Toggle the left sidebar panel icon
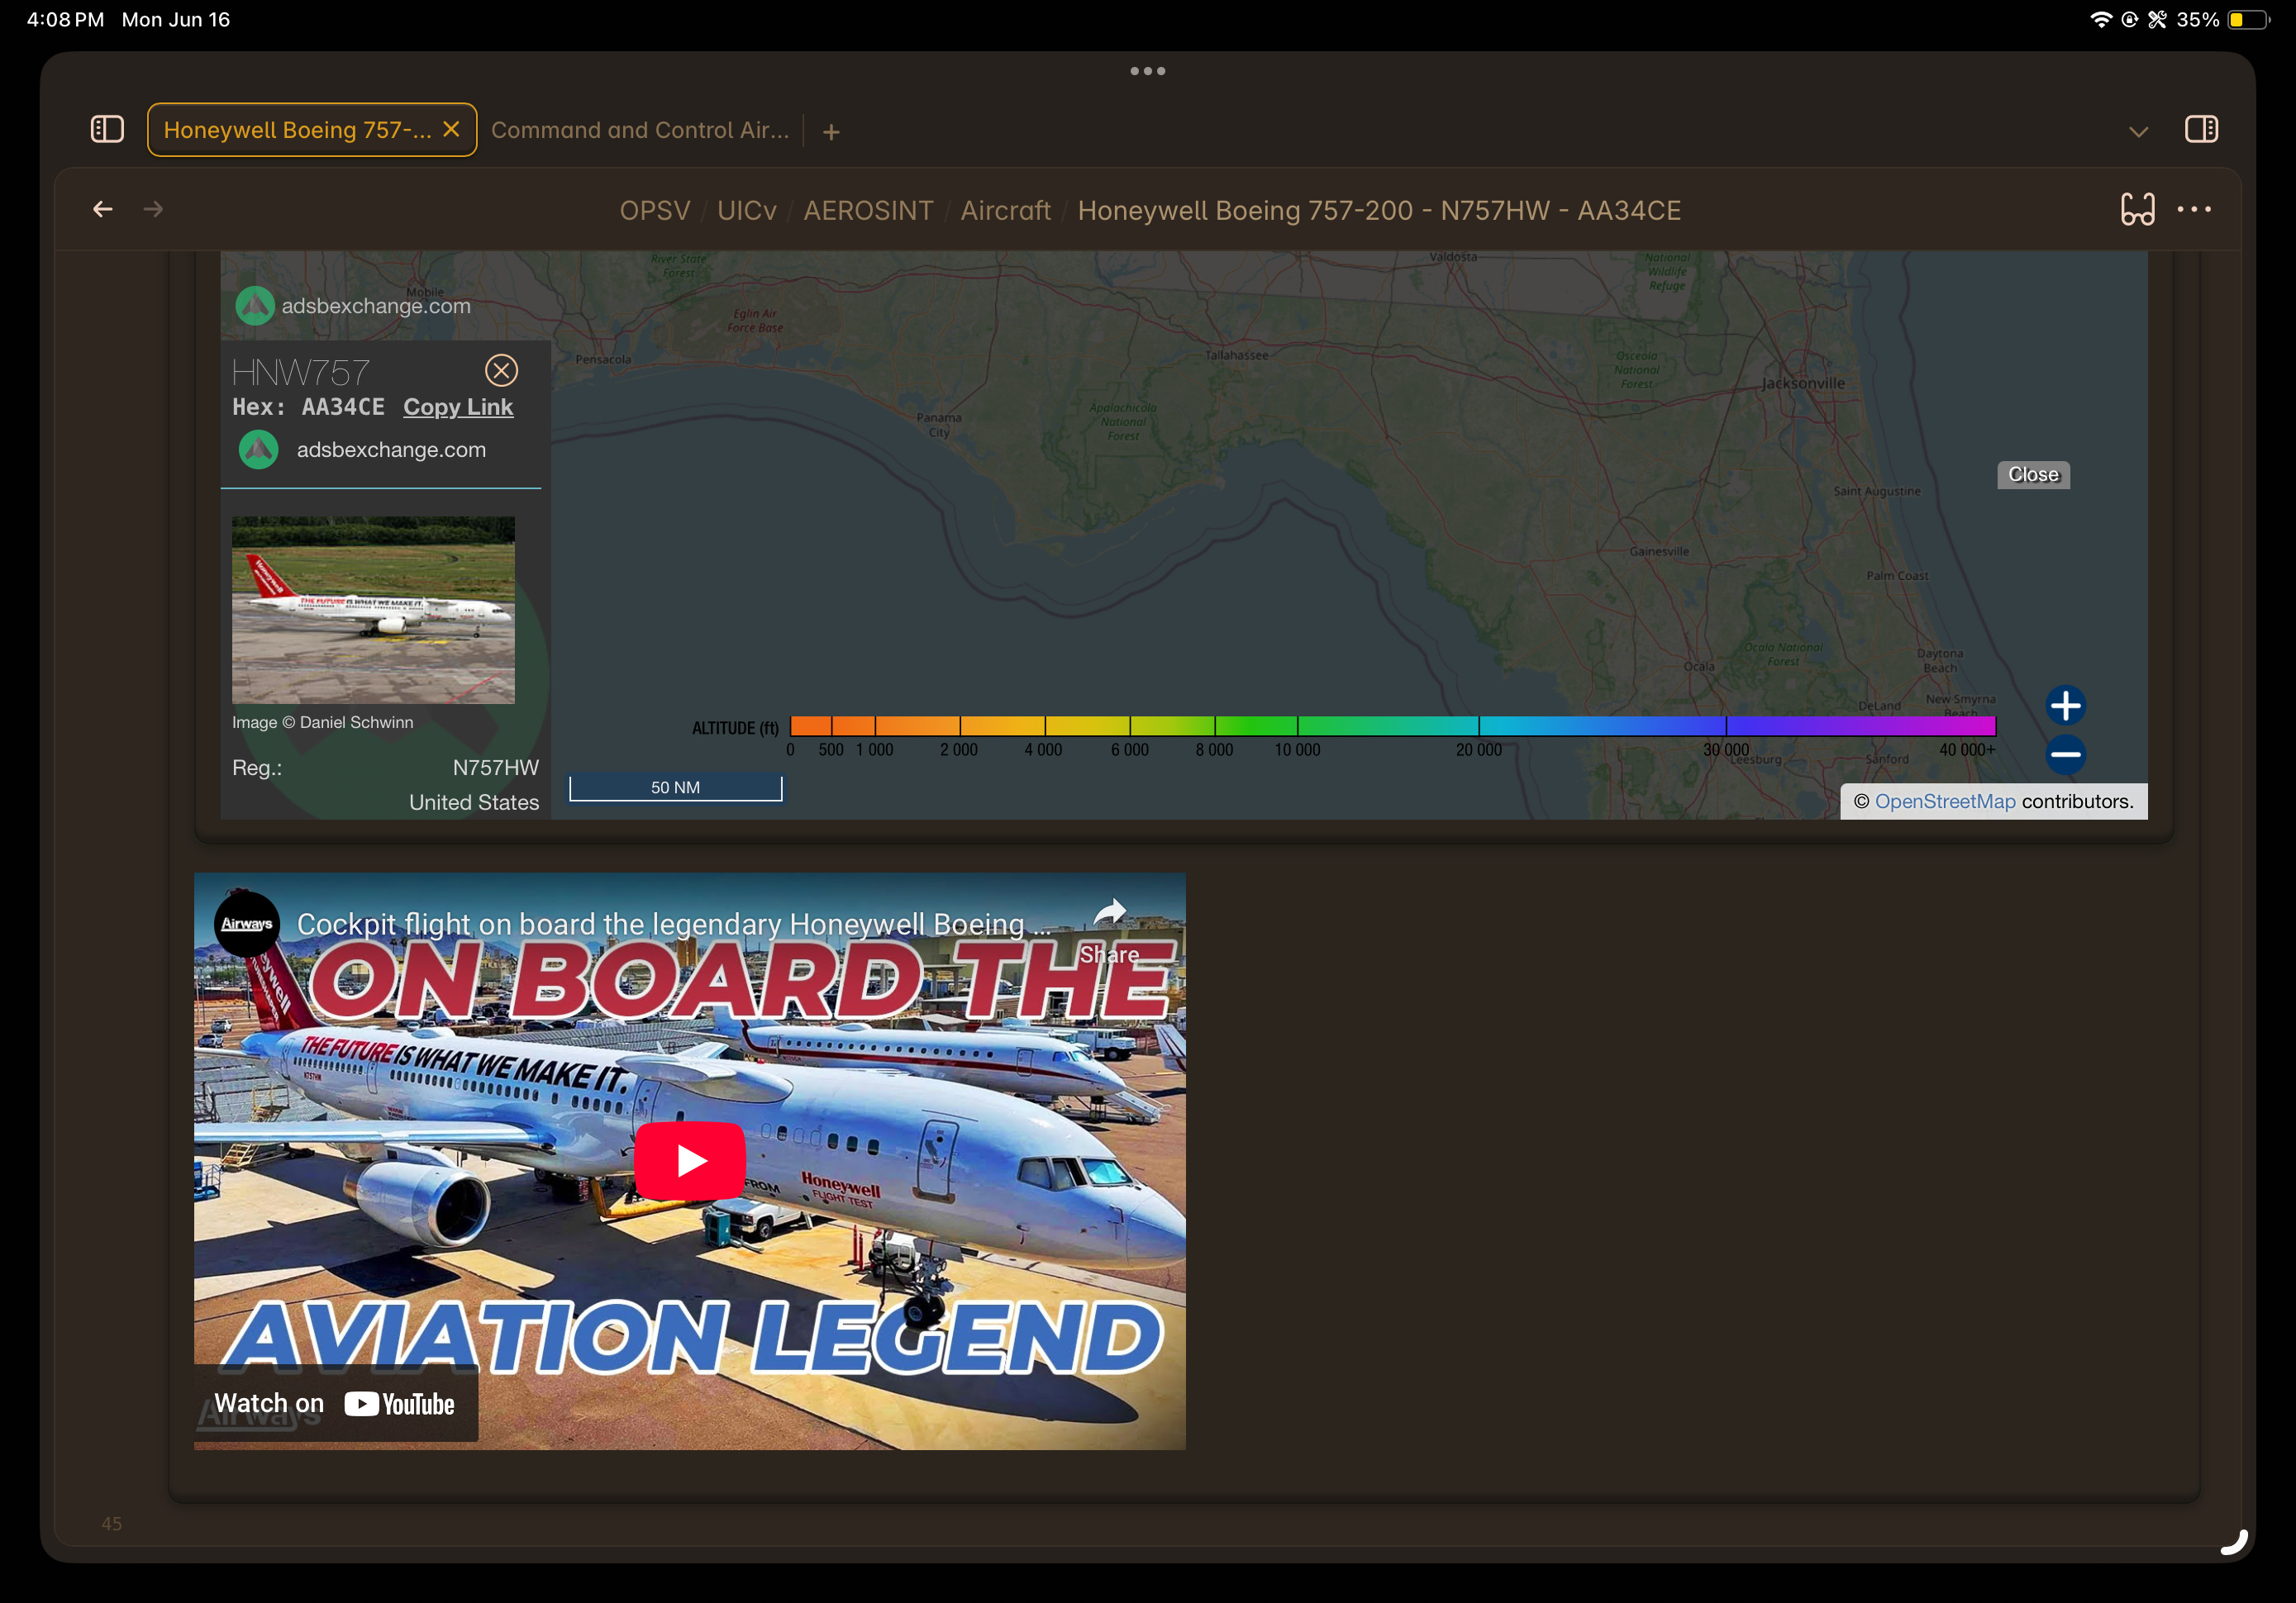This screenshot has height=1603, width=2296. [107, 130]
